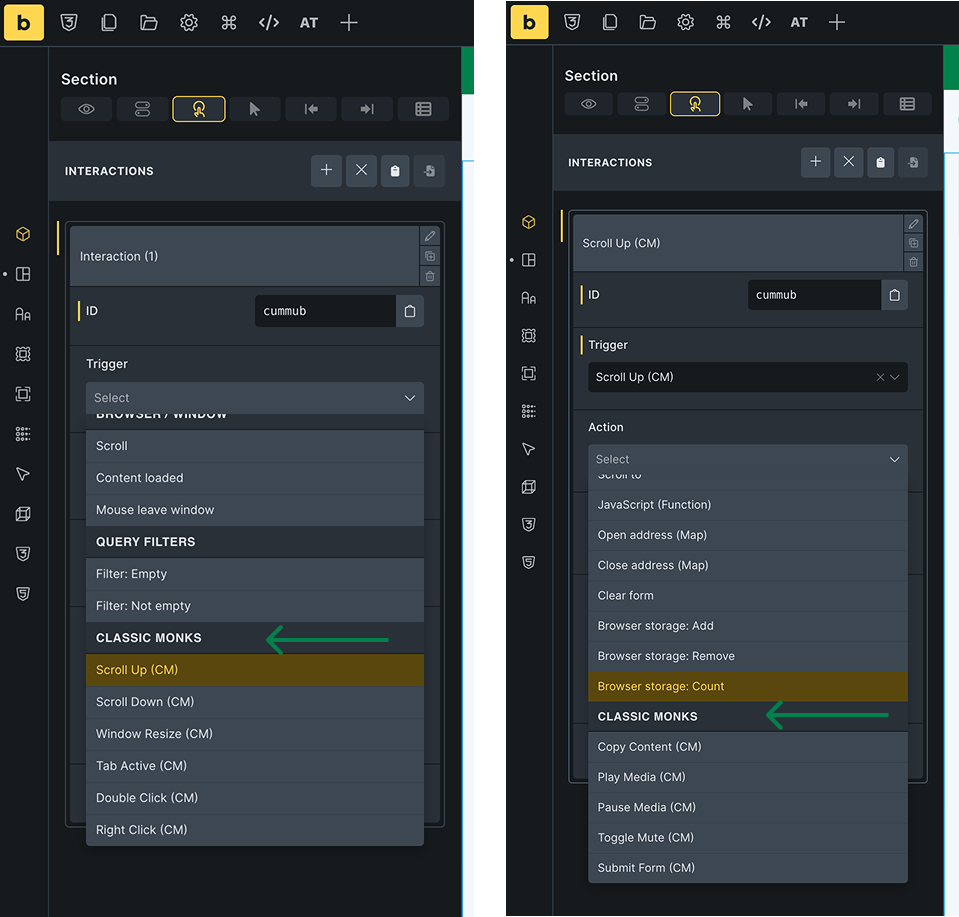Add a new interaction with plus in left panel
This screenshot has width=959, height=917.
(x=327, y=171)
